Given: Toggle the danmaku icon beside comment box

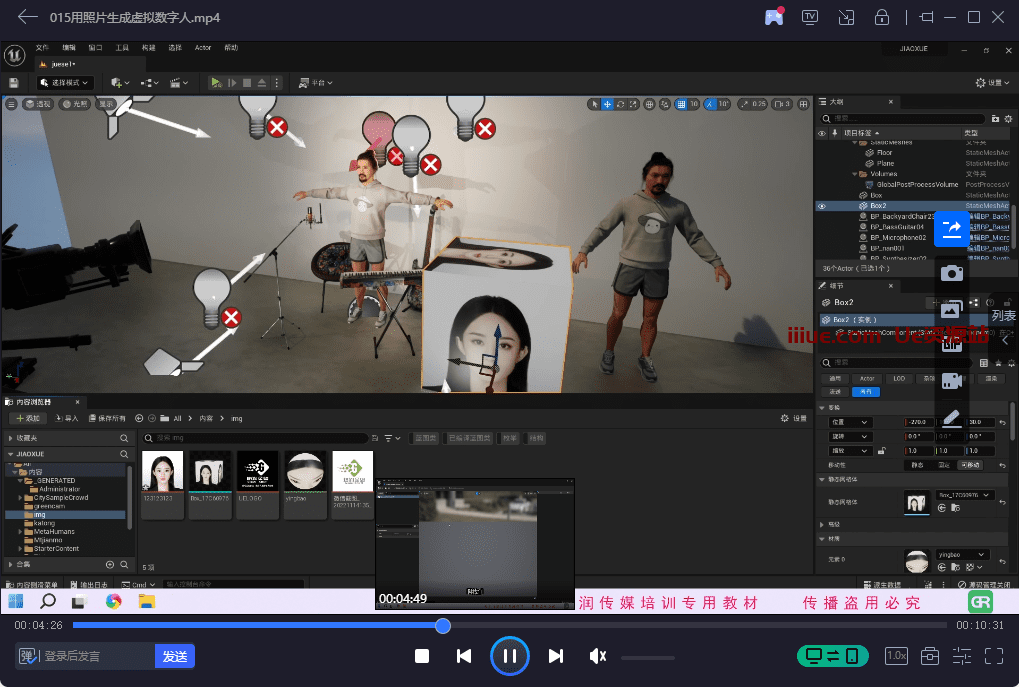Looking at the screenshot, I should 28,656.
